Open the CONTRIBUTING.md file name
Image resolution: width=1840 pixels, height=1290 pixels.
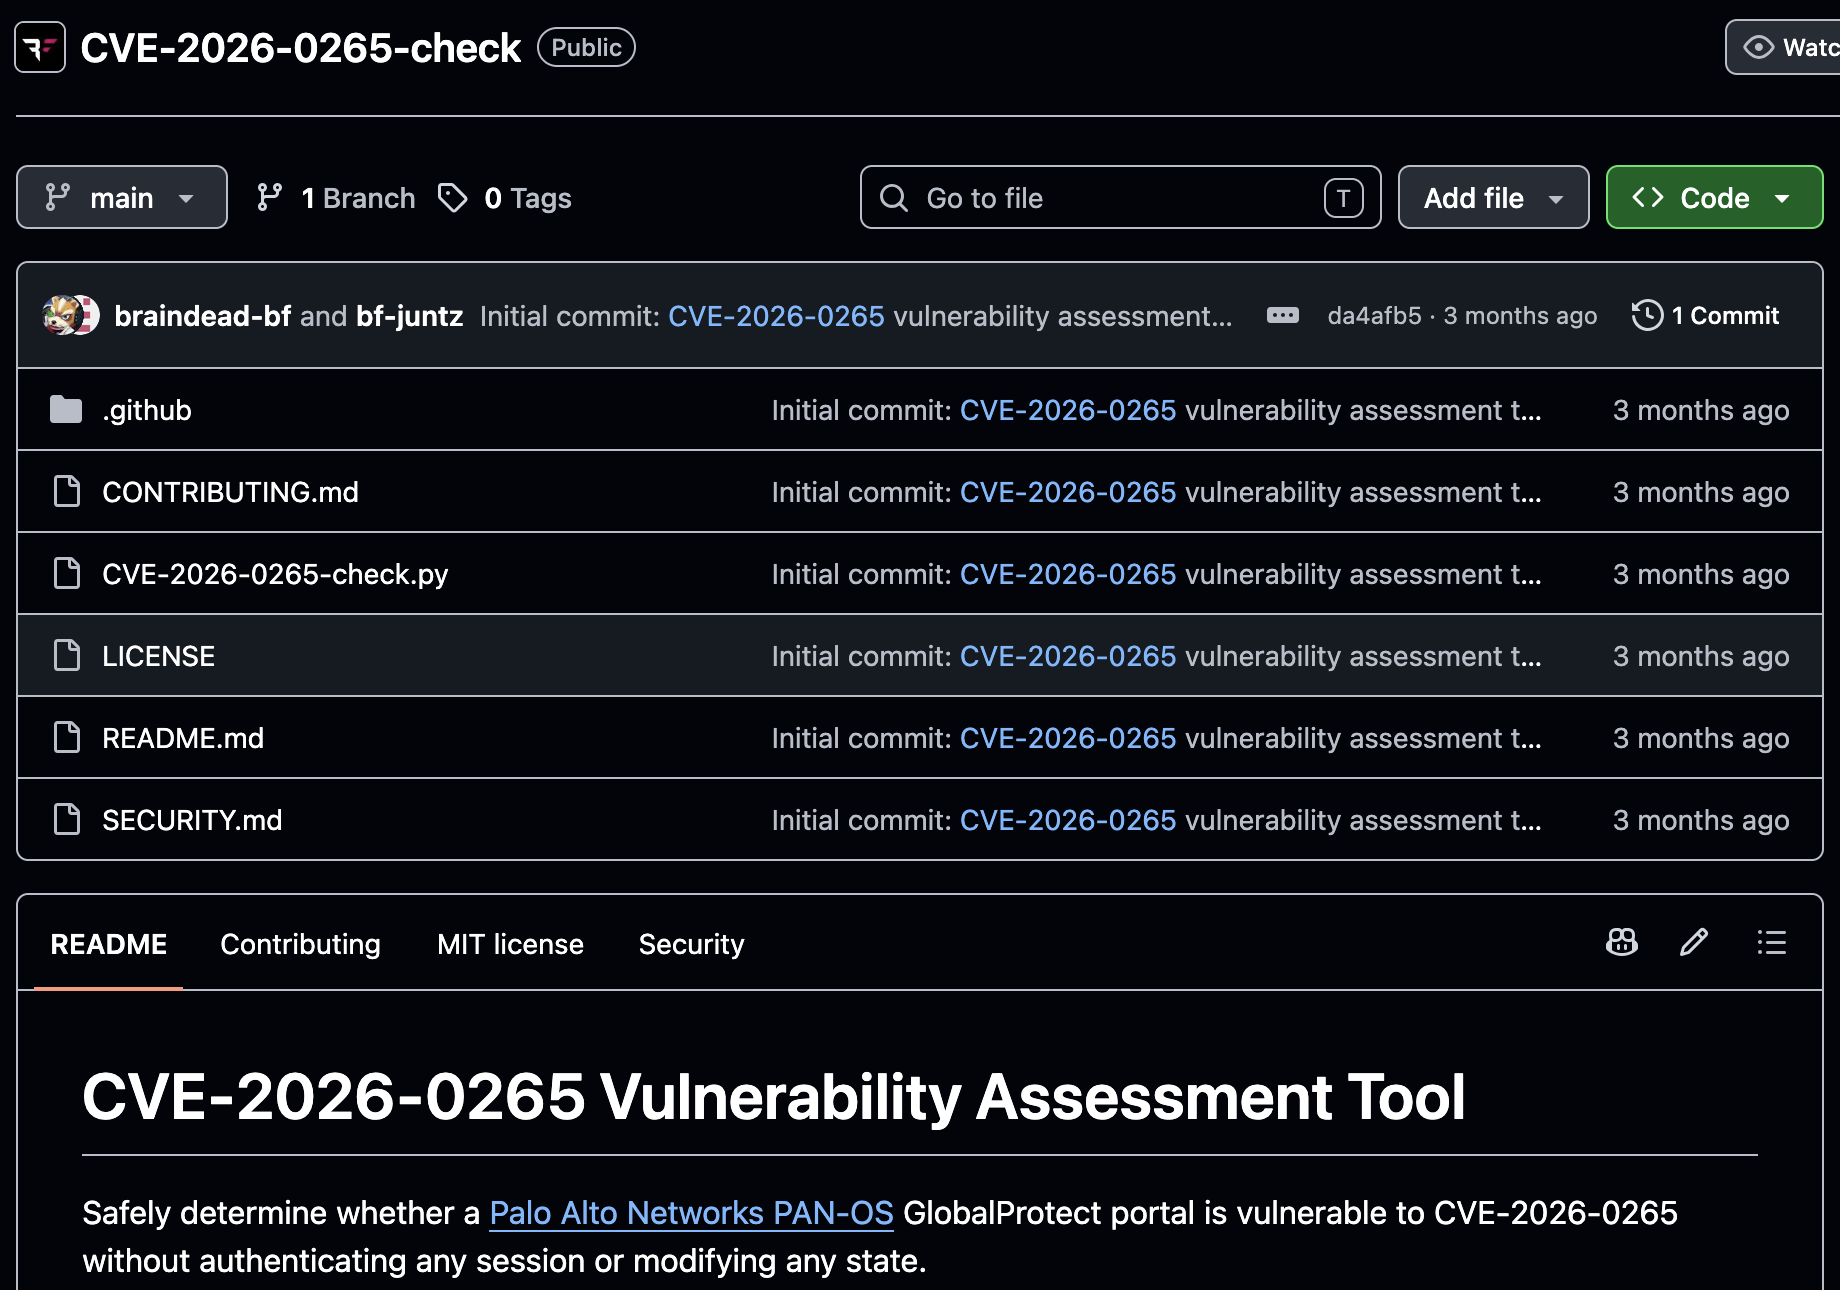point(230,492)
